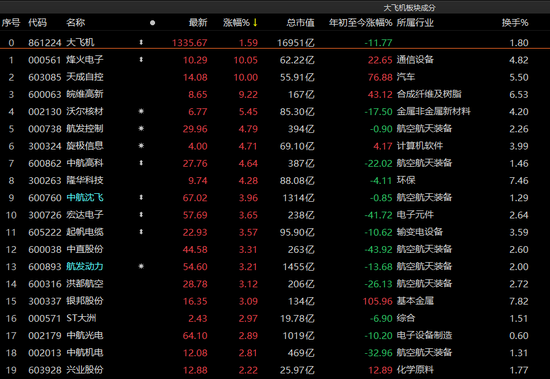The height and width of the screenshot is (379, 550).
Task: Open stock 洪都航空
Action: (85, 283)
